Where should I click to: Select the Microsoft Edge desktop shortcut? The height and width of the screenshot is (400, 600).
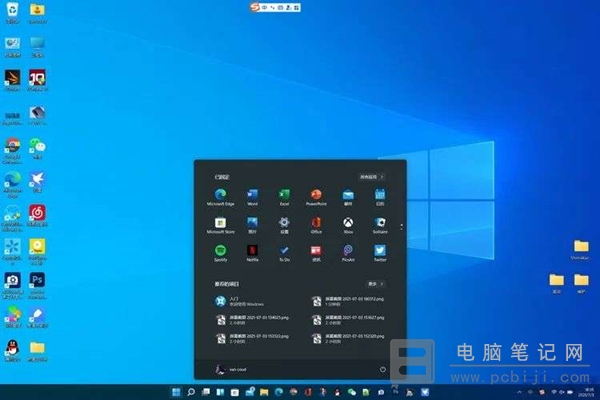tap(12, 184)
